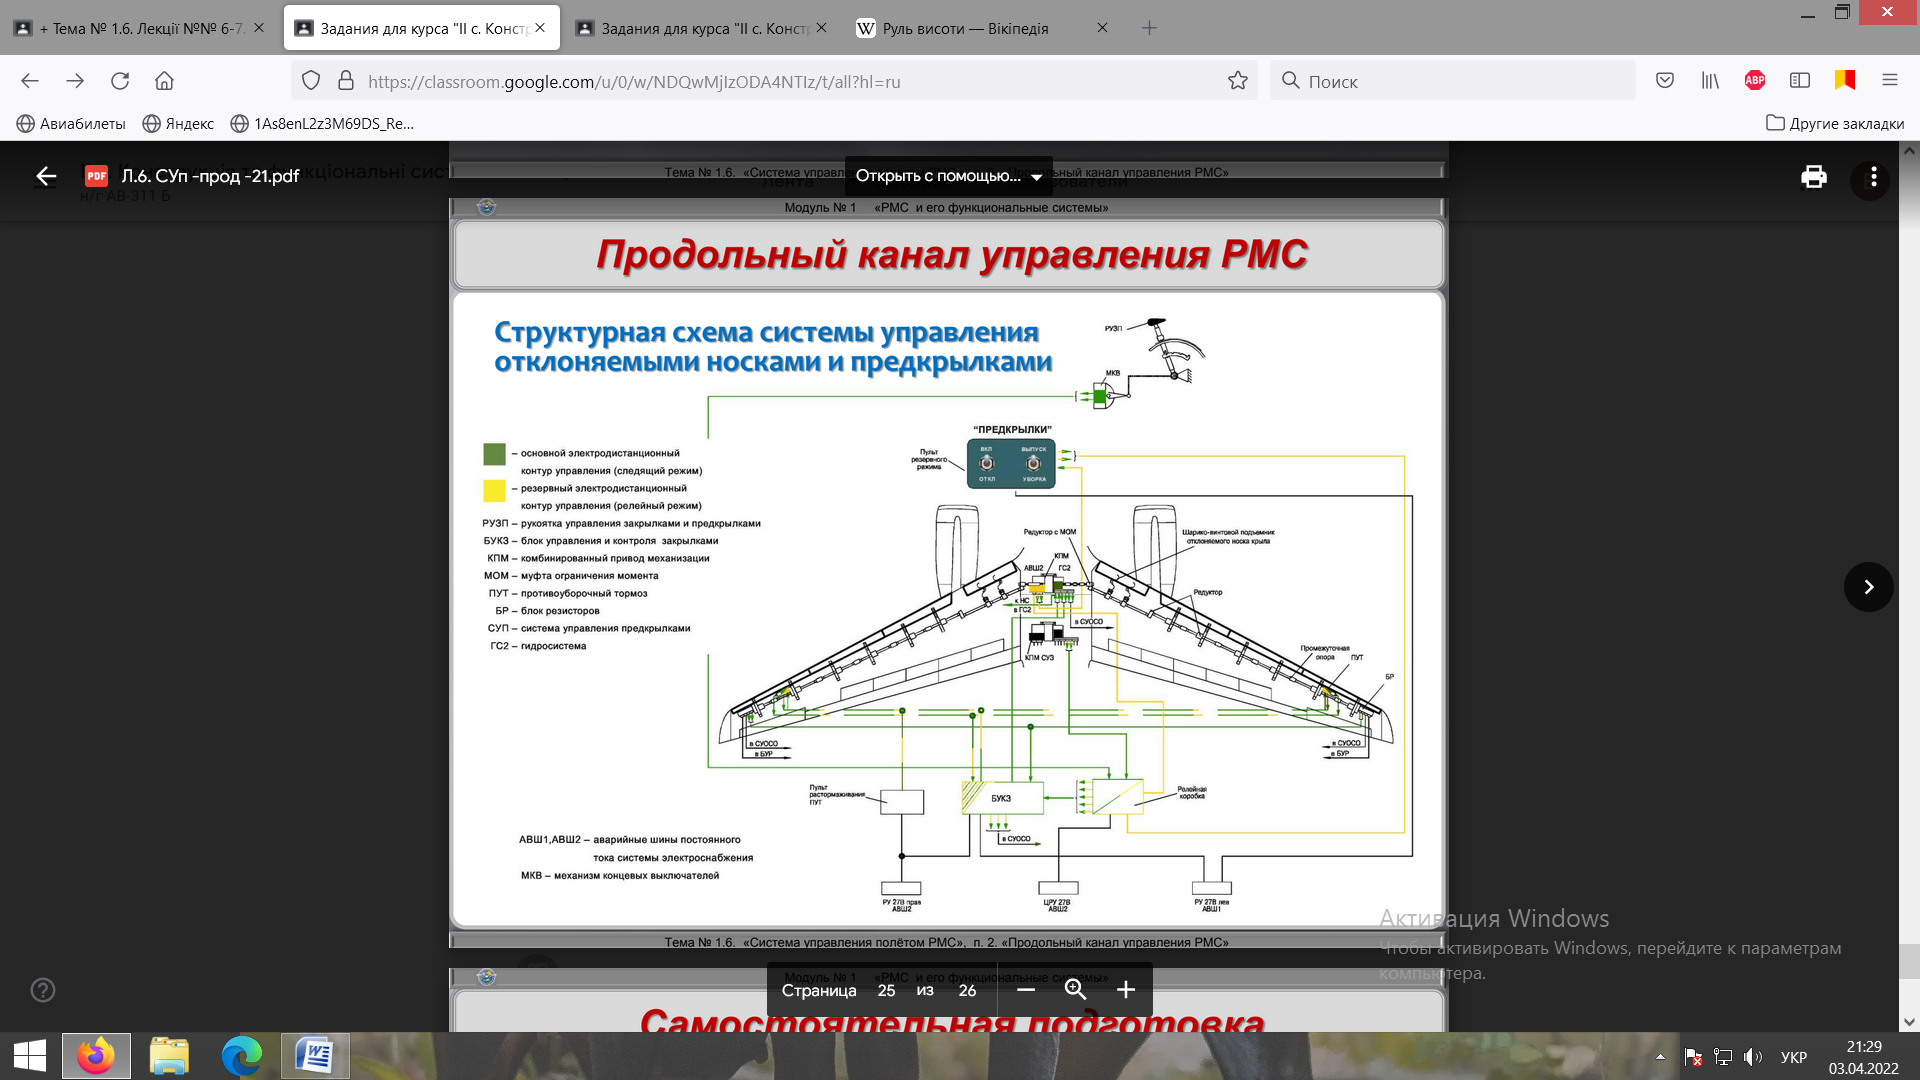This screenshot has width=1920, height=1080.
Task: Open the Firefox library icon
Action: tap(1710, 81)
